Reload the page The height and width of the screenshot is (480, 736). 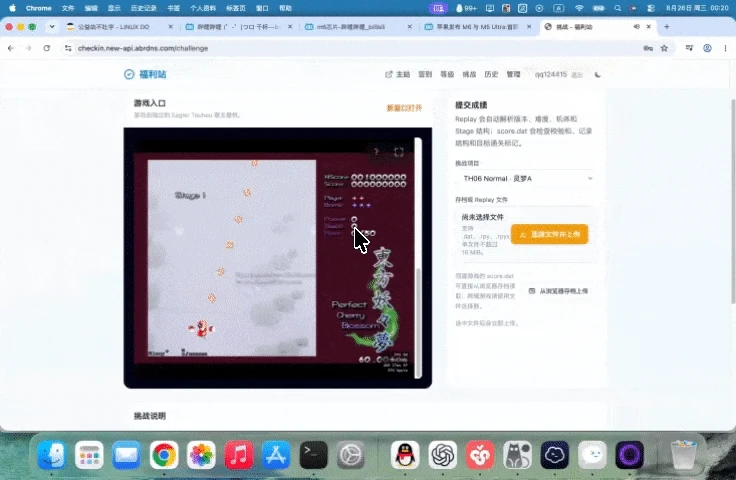click(x=46, y=48)
